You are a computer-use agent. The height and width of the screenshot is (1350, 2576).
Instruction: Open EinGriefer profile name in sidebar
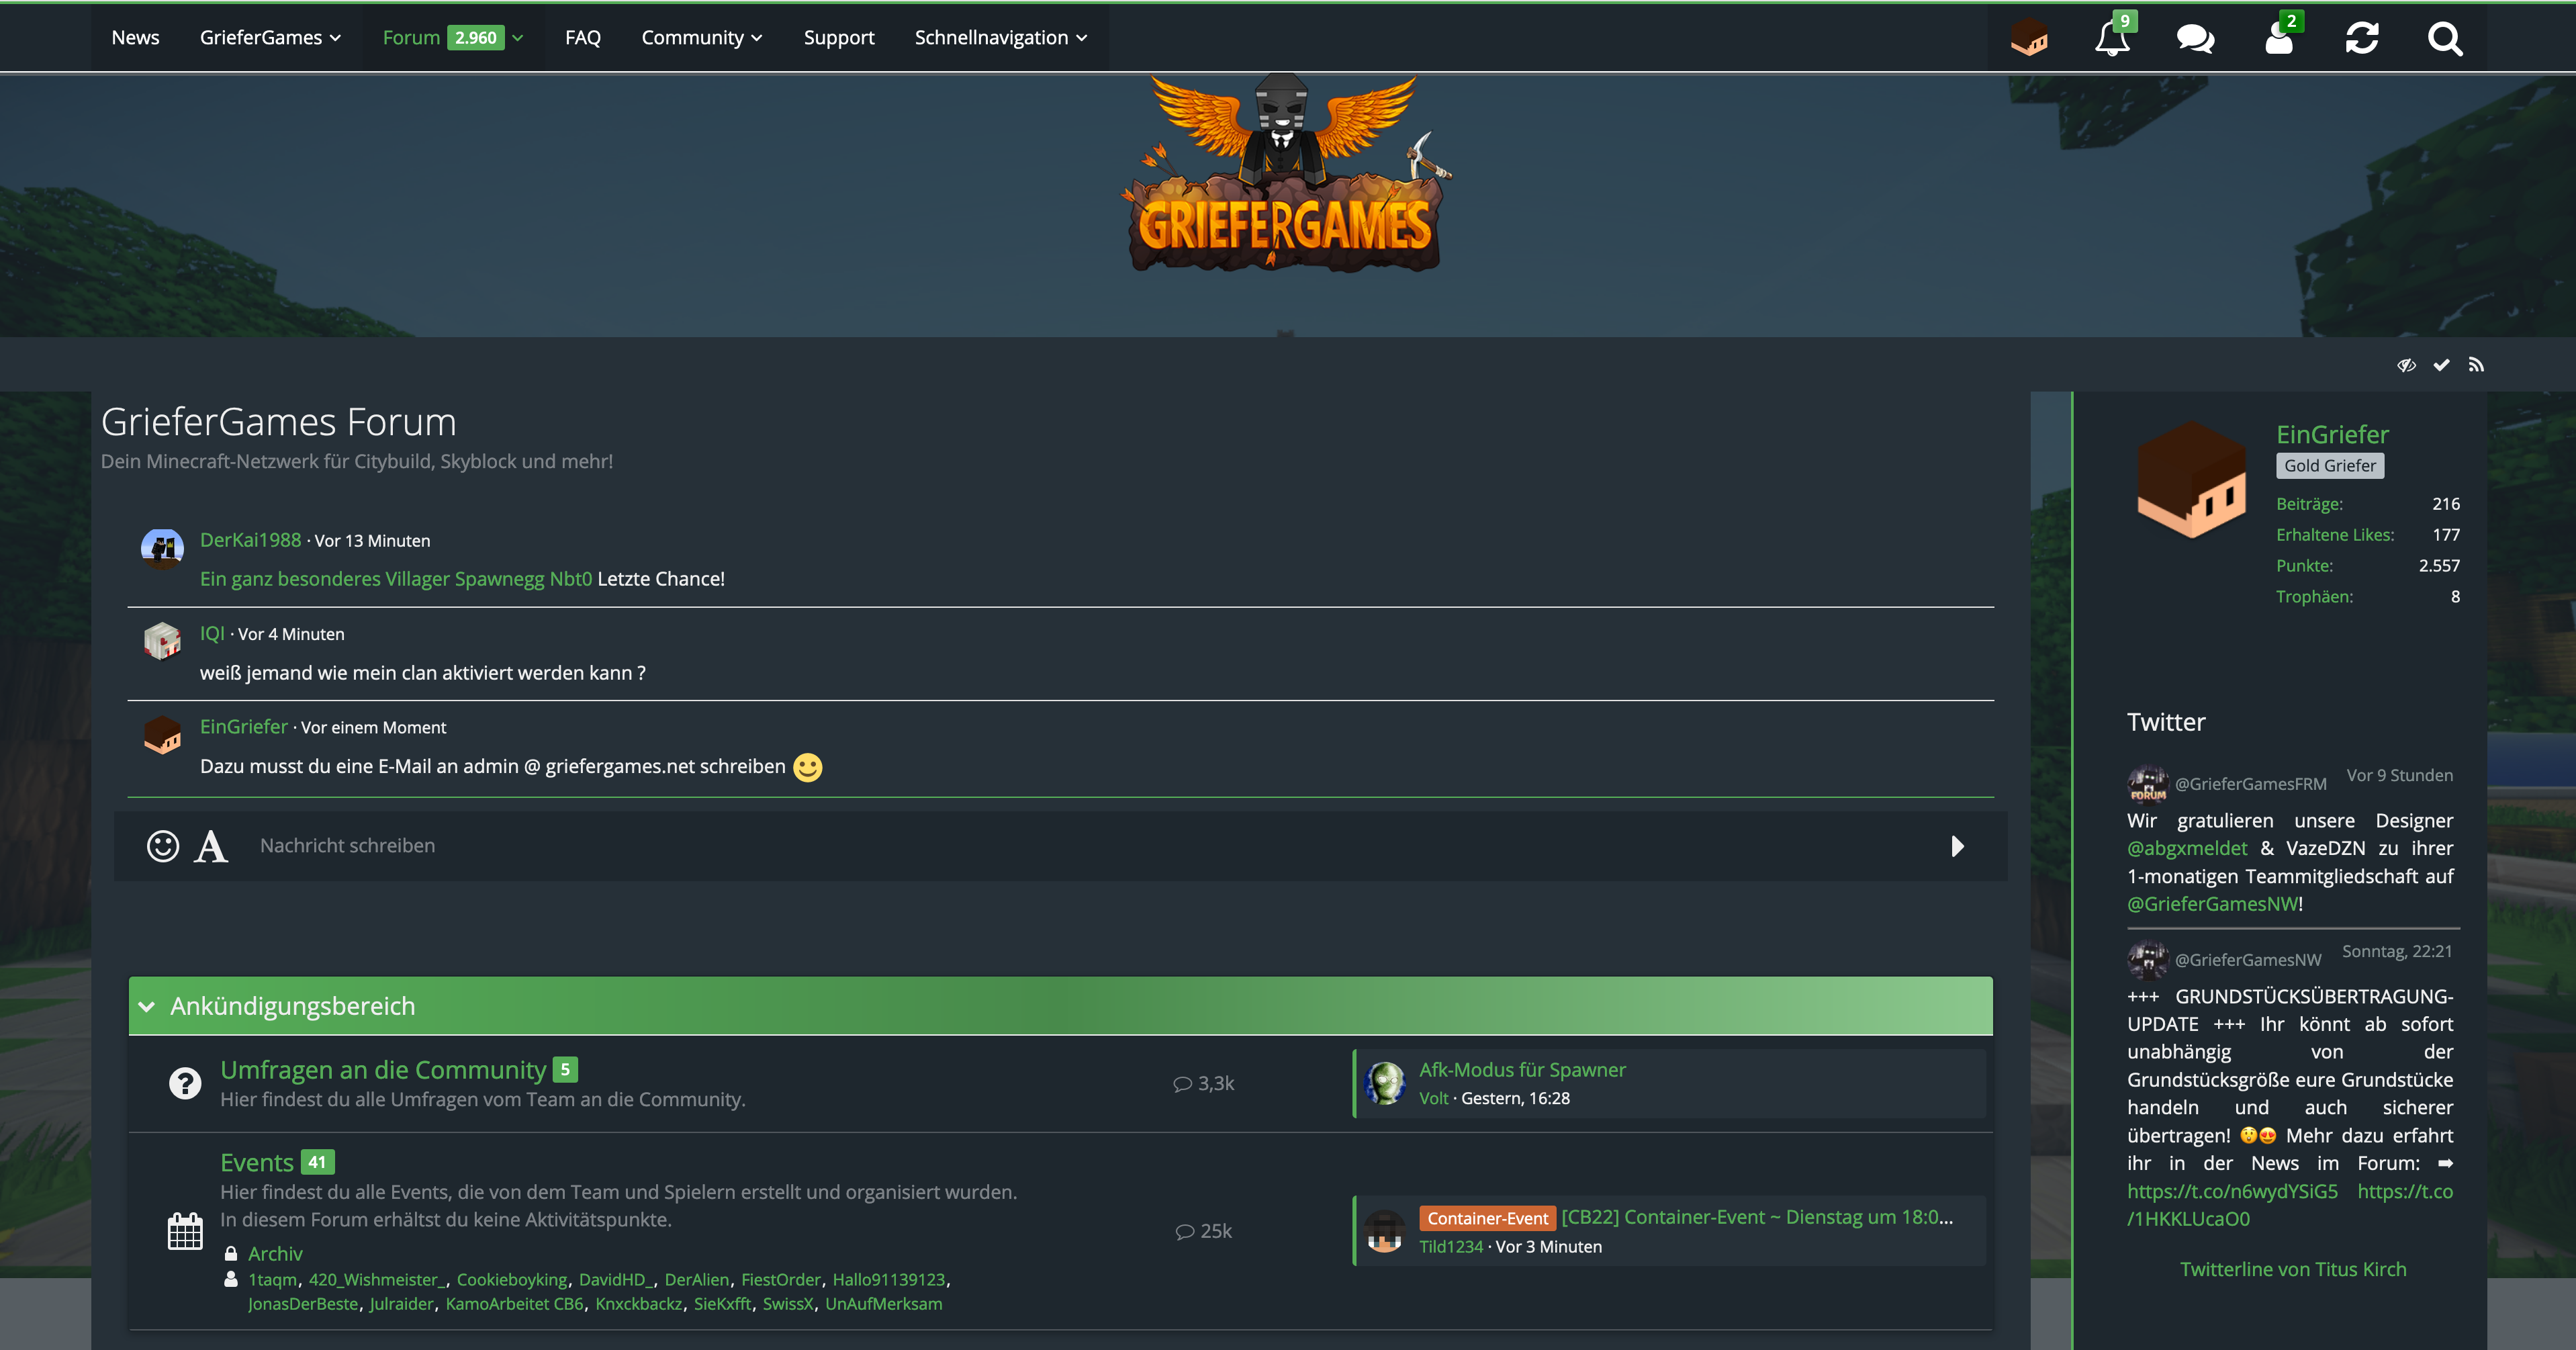[x=2332, y=435]
